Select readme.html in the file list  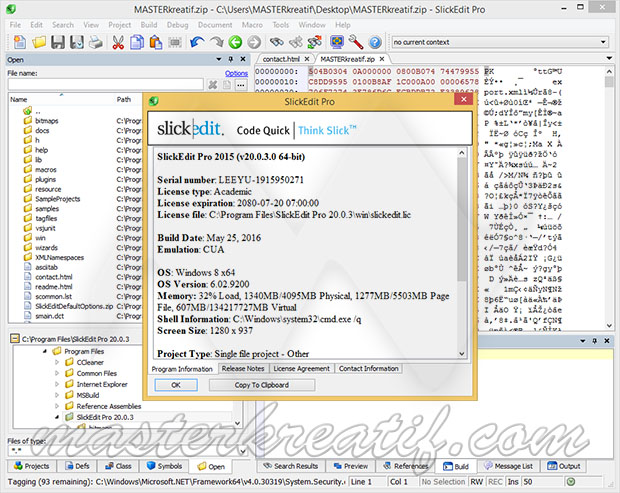(54, 287)
